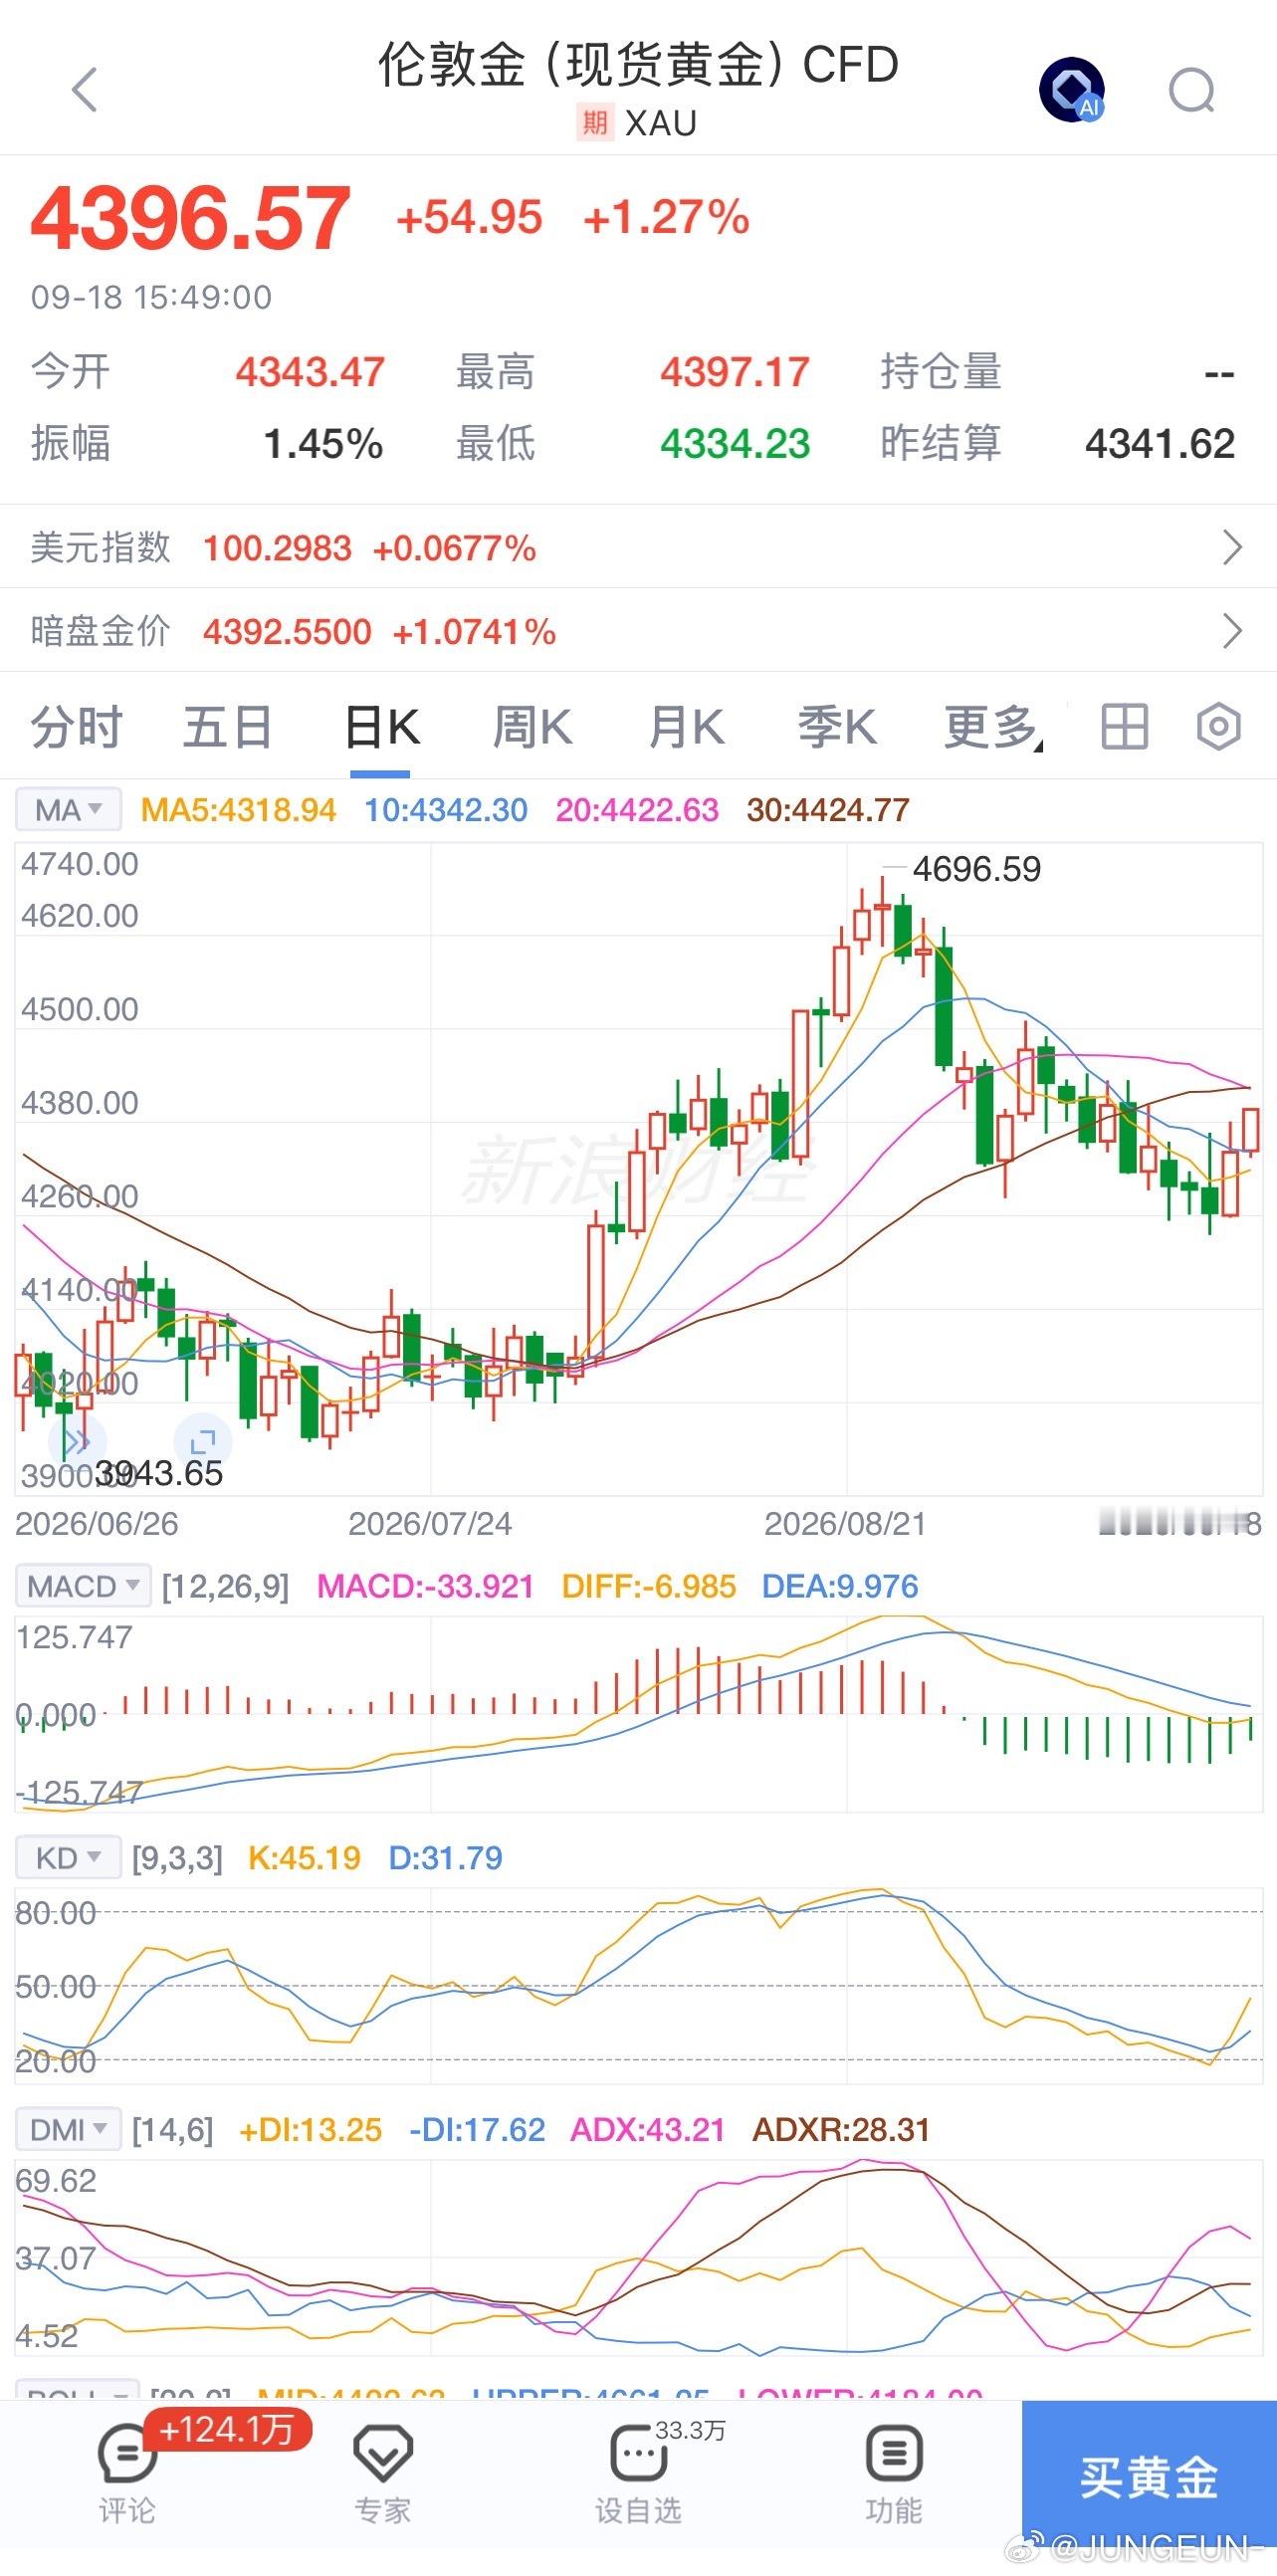Open the KD indicator dropdown
This screenshot has height=2576, width=1277.
click(x=68, y=1858)
